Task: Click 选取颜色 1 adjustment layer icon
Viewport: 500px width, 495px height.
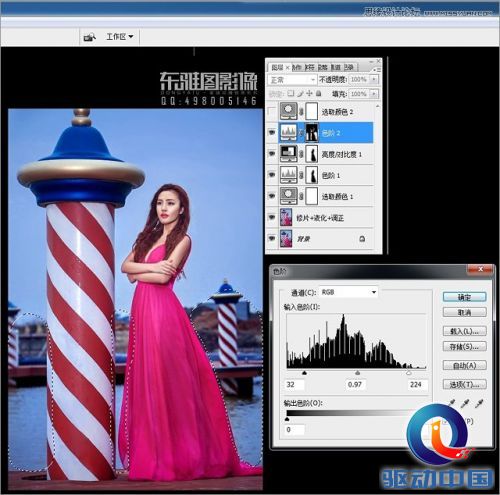Action: 288,196
